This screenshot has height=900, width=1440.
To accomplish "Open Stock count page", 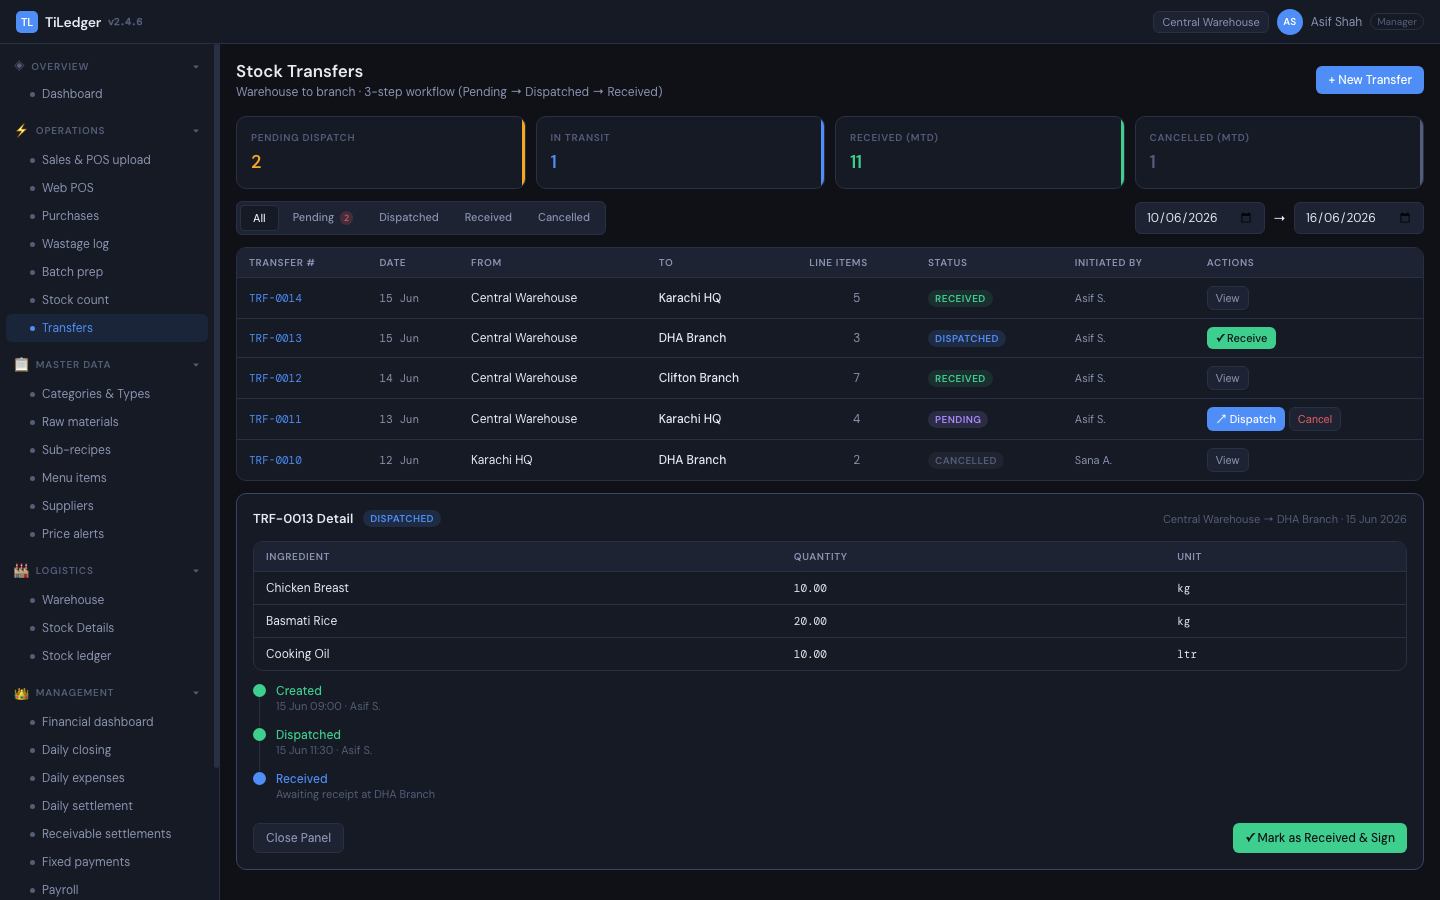I will tap(107, 300).
